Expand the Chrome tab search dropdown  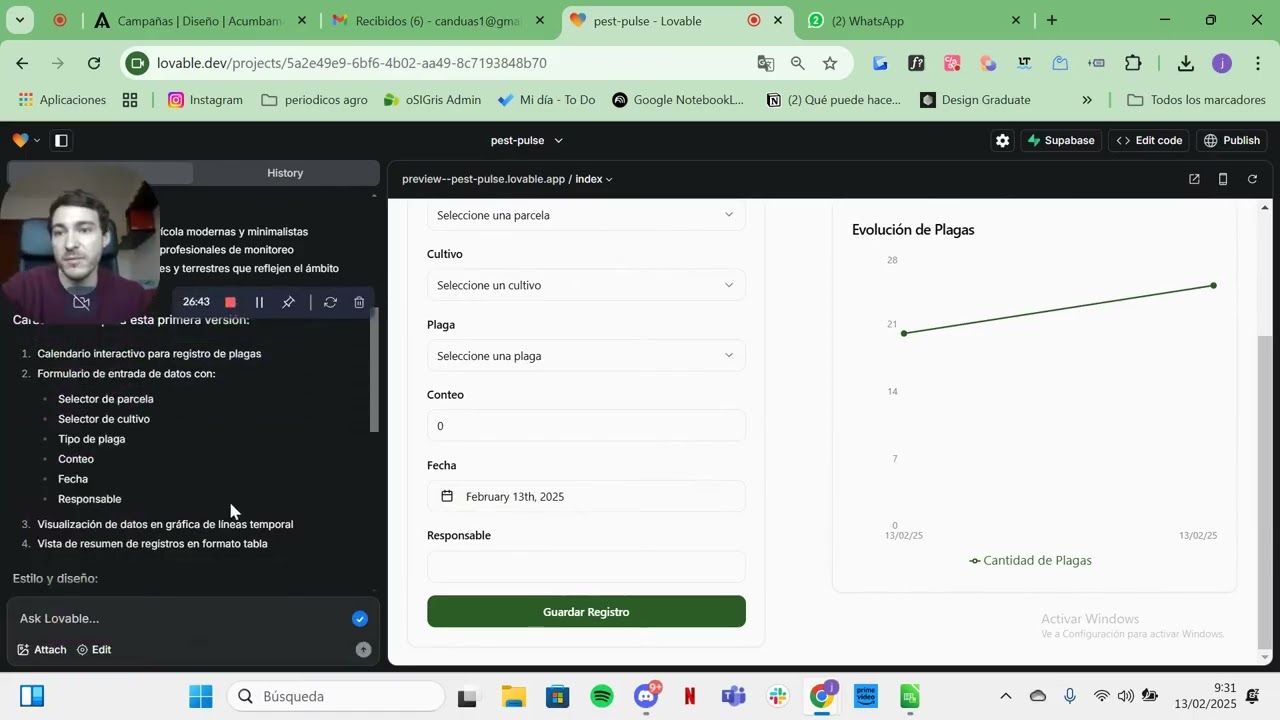[20, 20]
